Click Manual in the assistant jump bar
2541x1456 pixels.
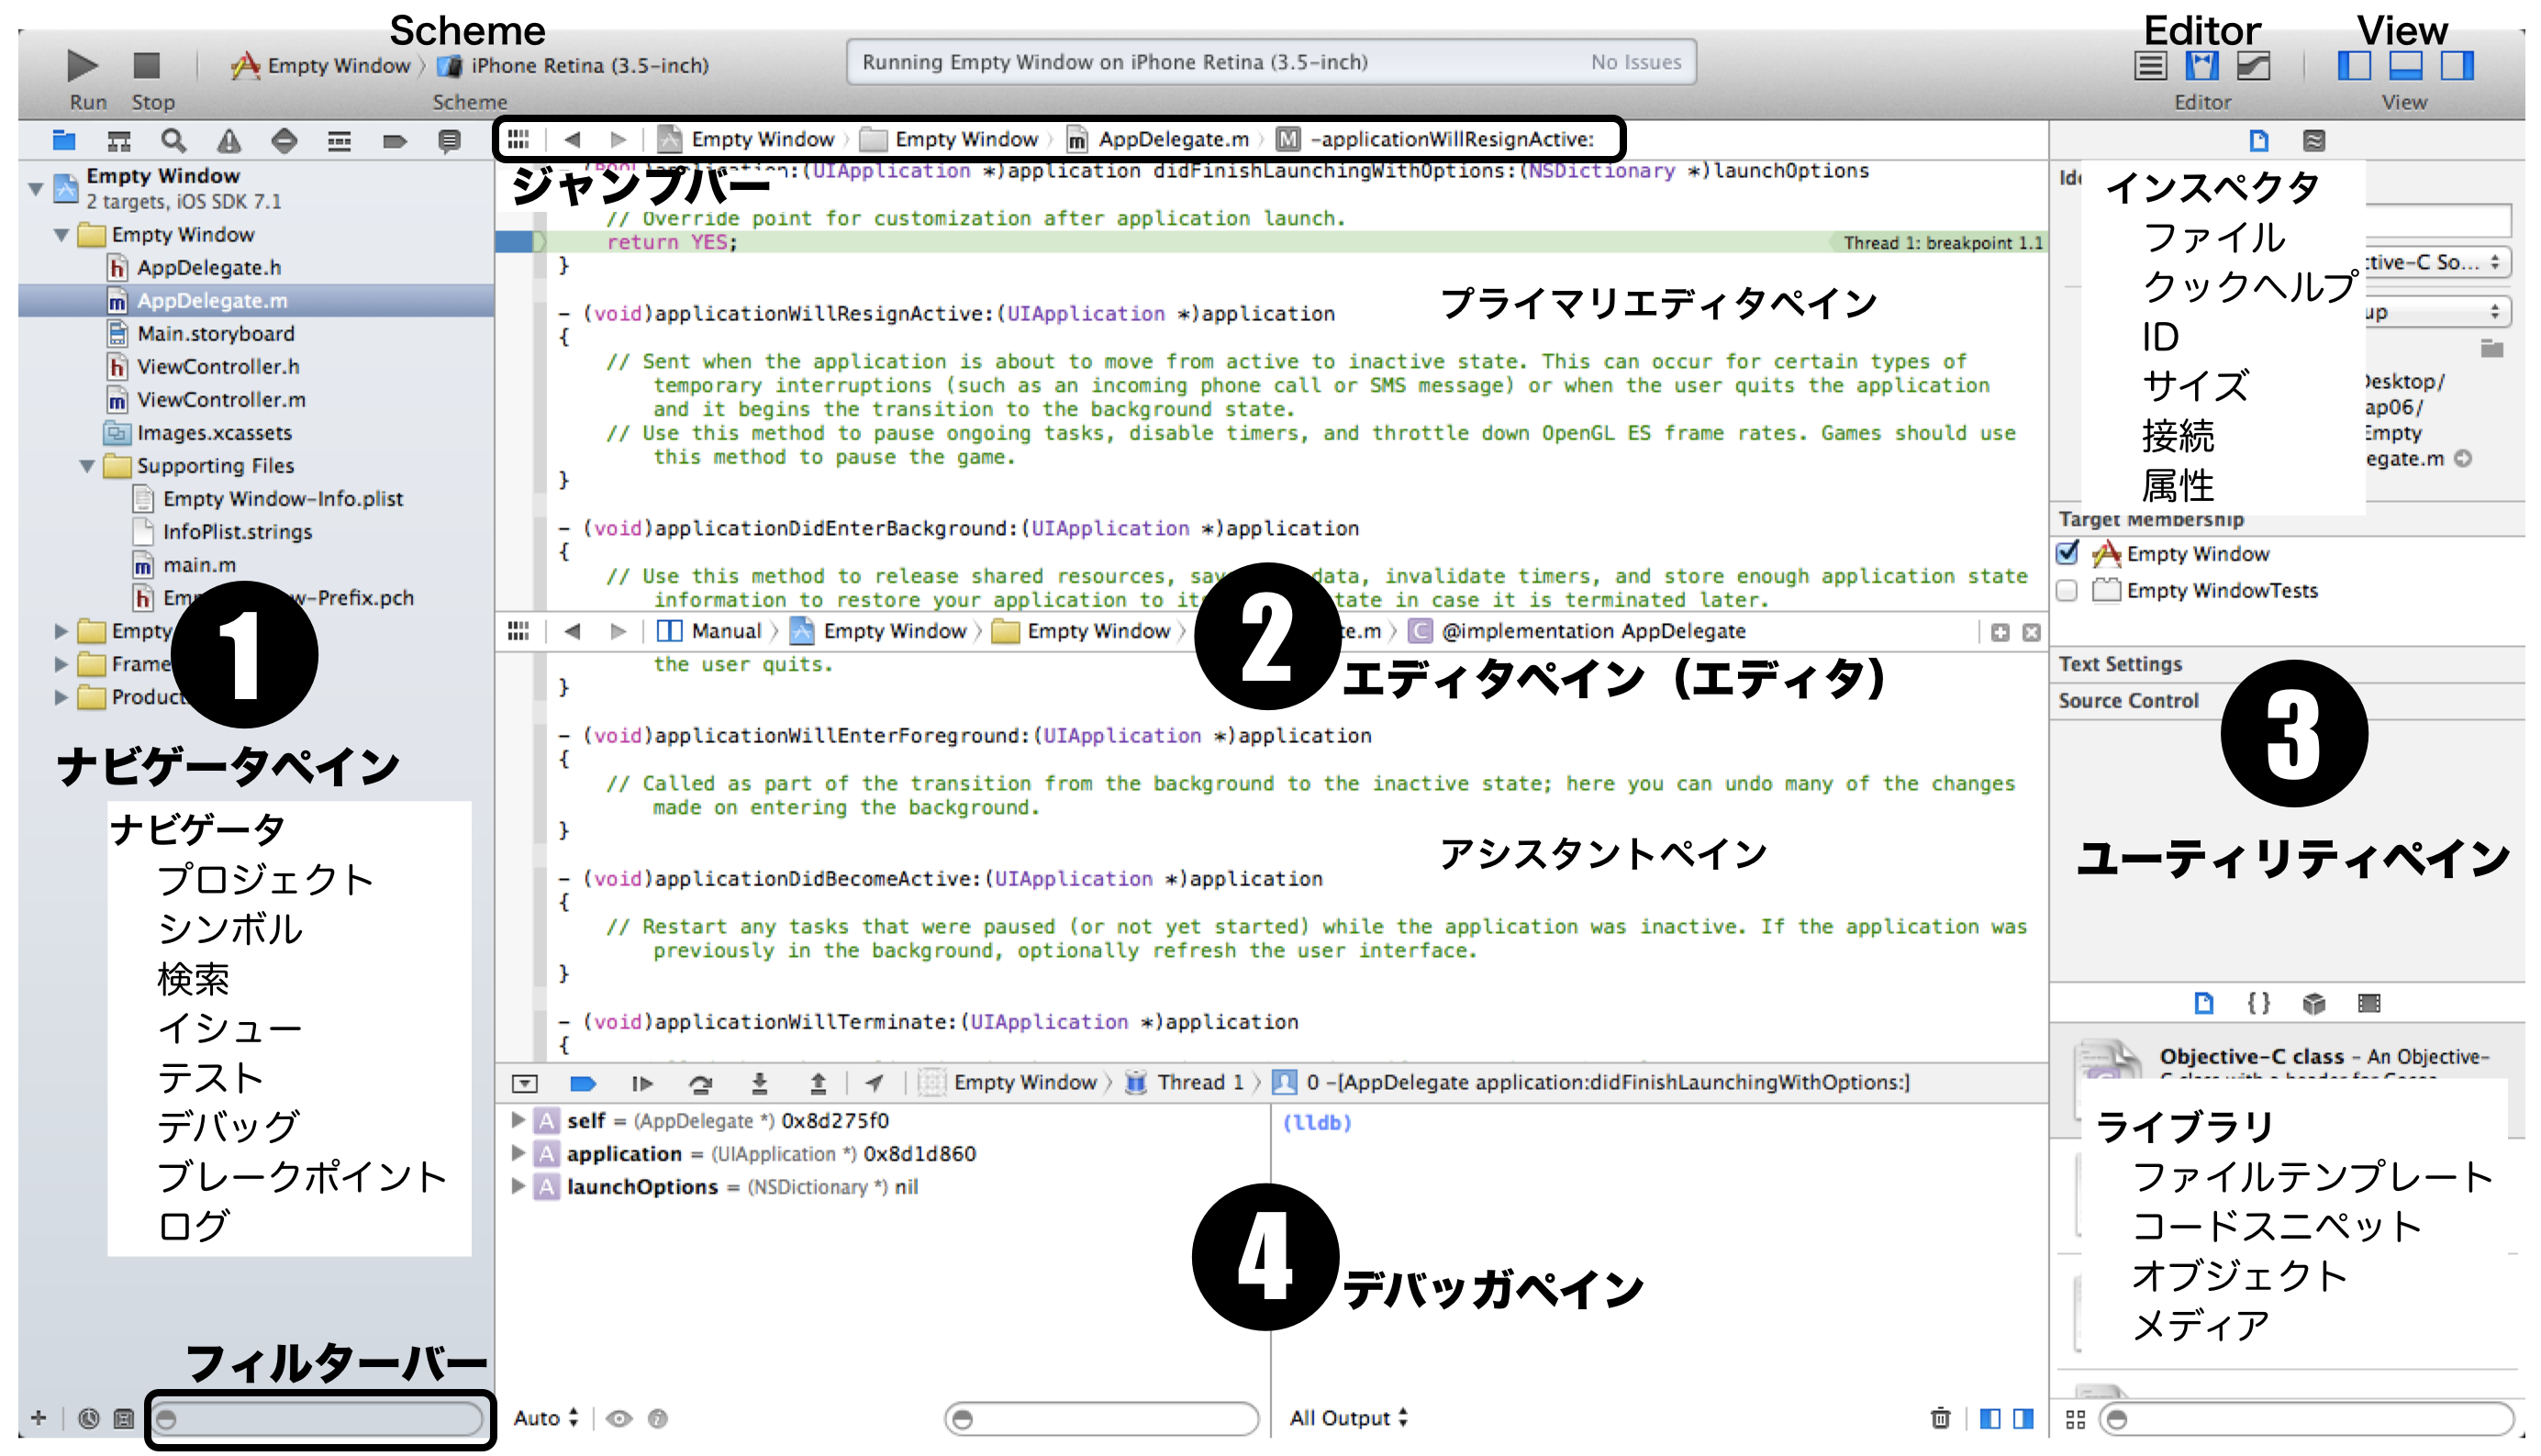pyautogui.click(x=725, y=631)
